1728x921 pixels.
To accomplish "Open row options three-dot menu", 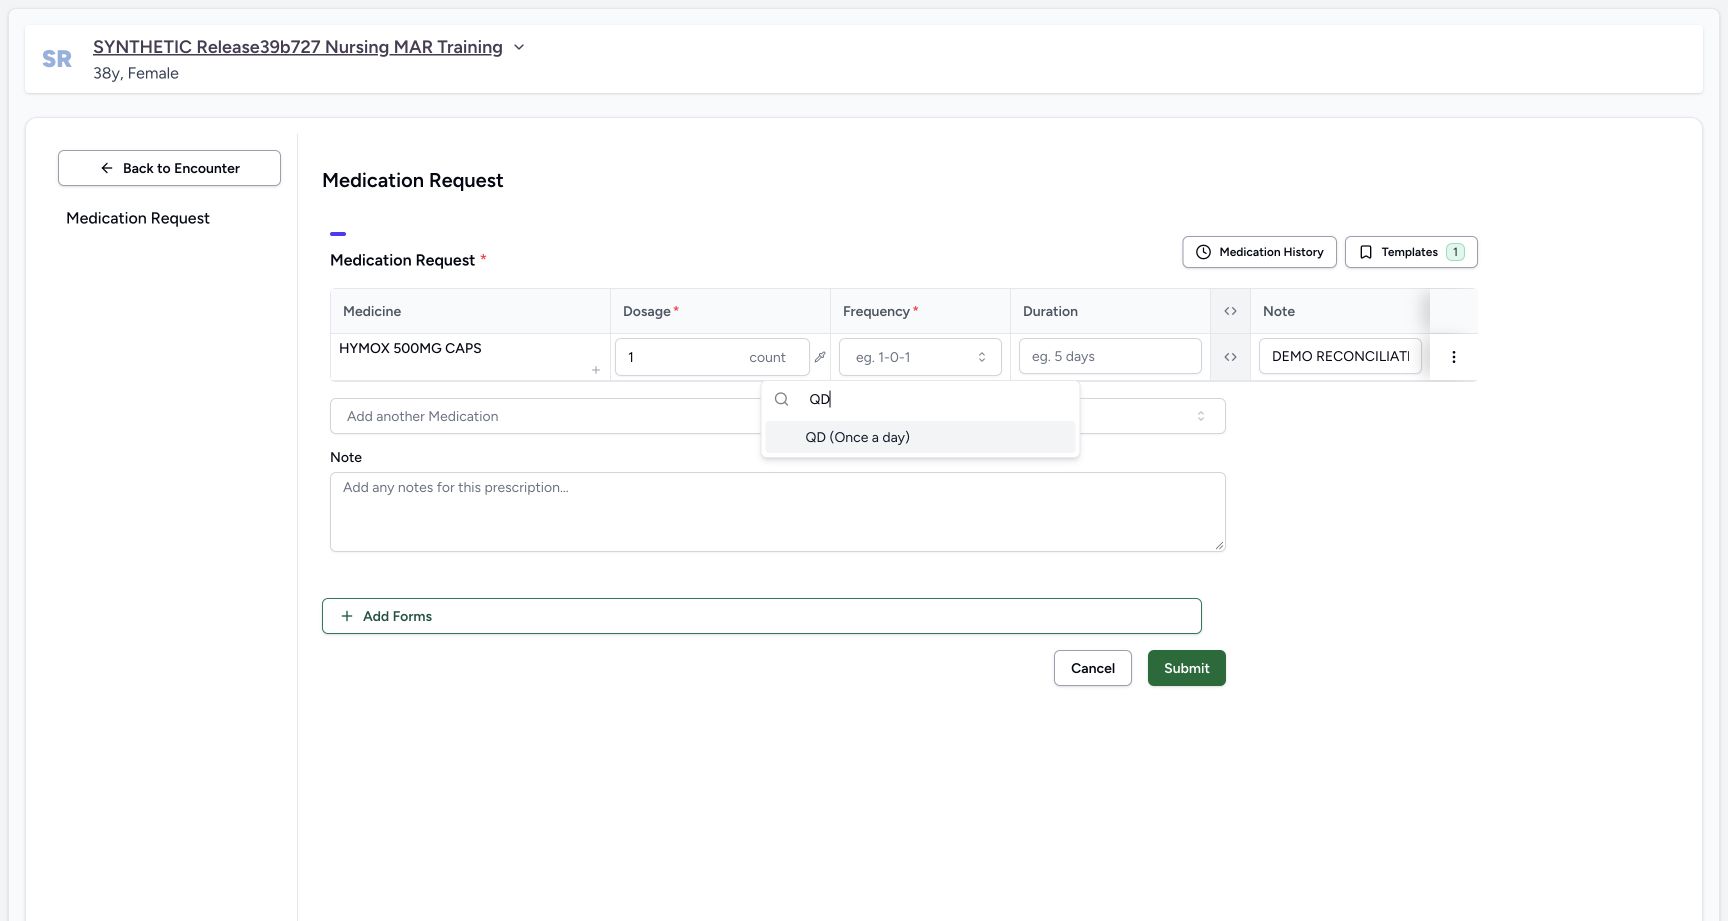I will 1454,357.
